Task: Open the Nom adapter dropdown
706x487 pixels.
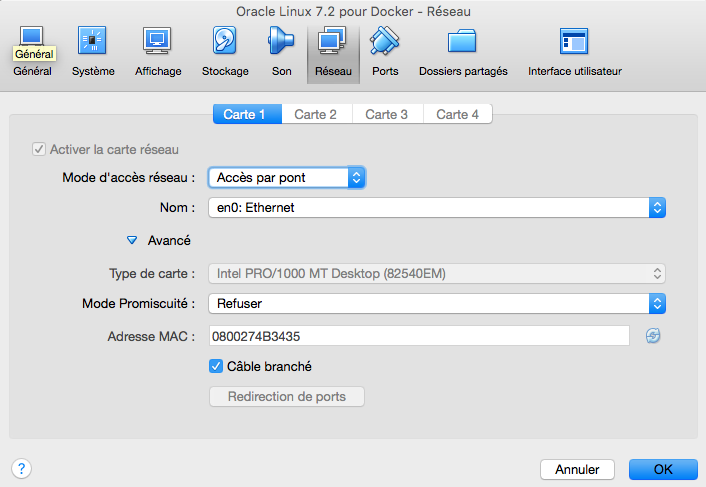Action: [x=437, y=208]
